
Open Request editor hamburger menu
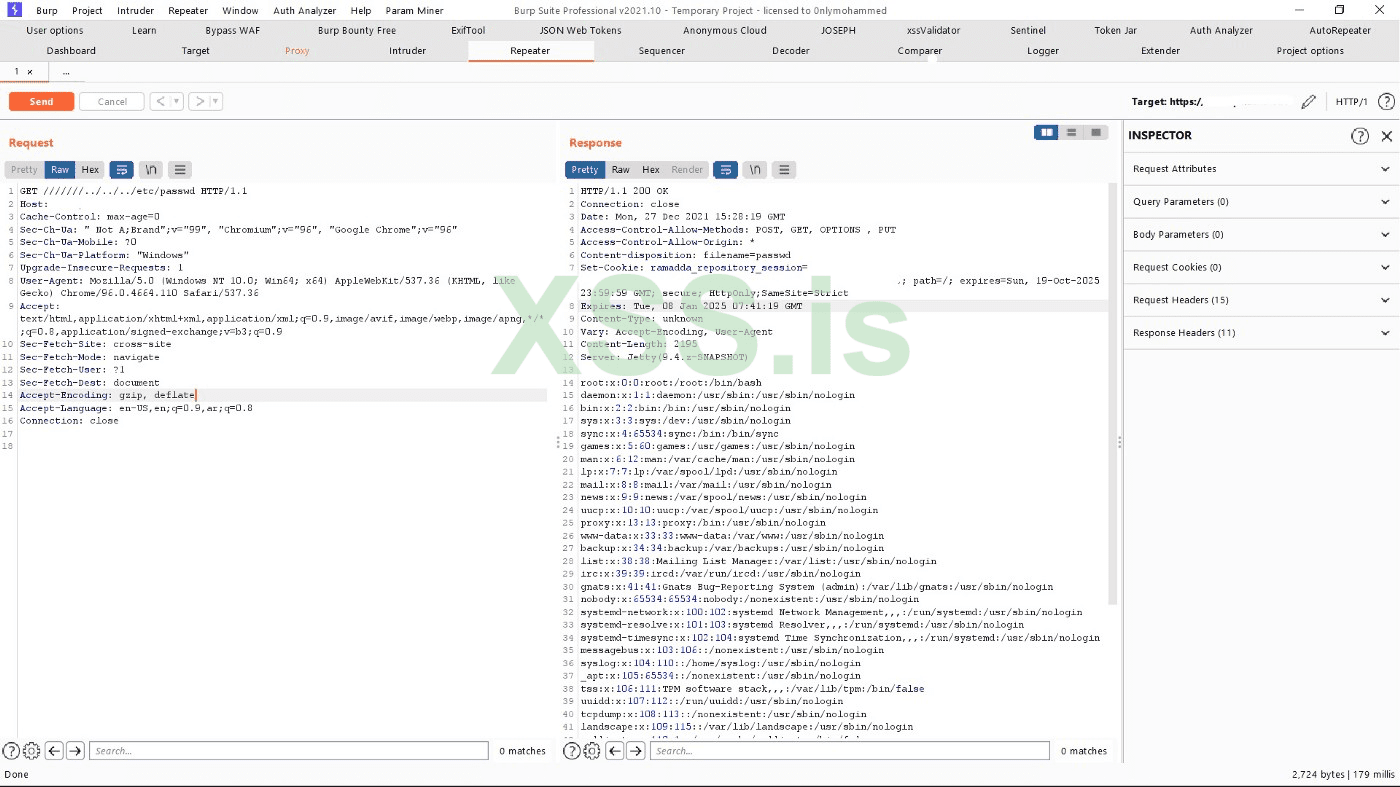point(179,170)
